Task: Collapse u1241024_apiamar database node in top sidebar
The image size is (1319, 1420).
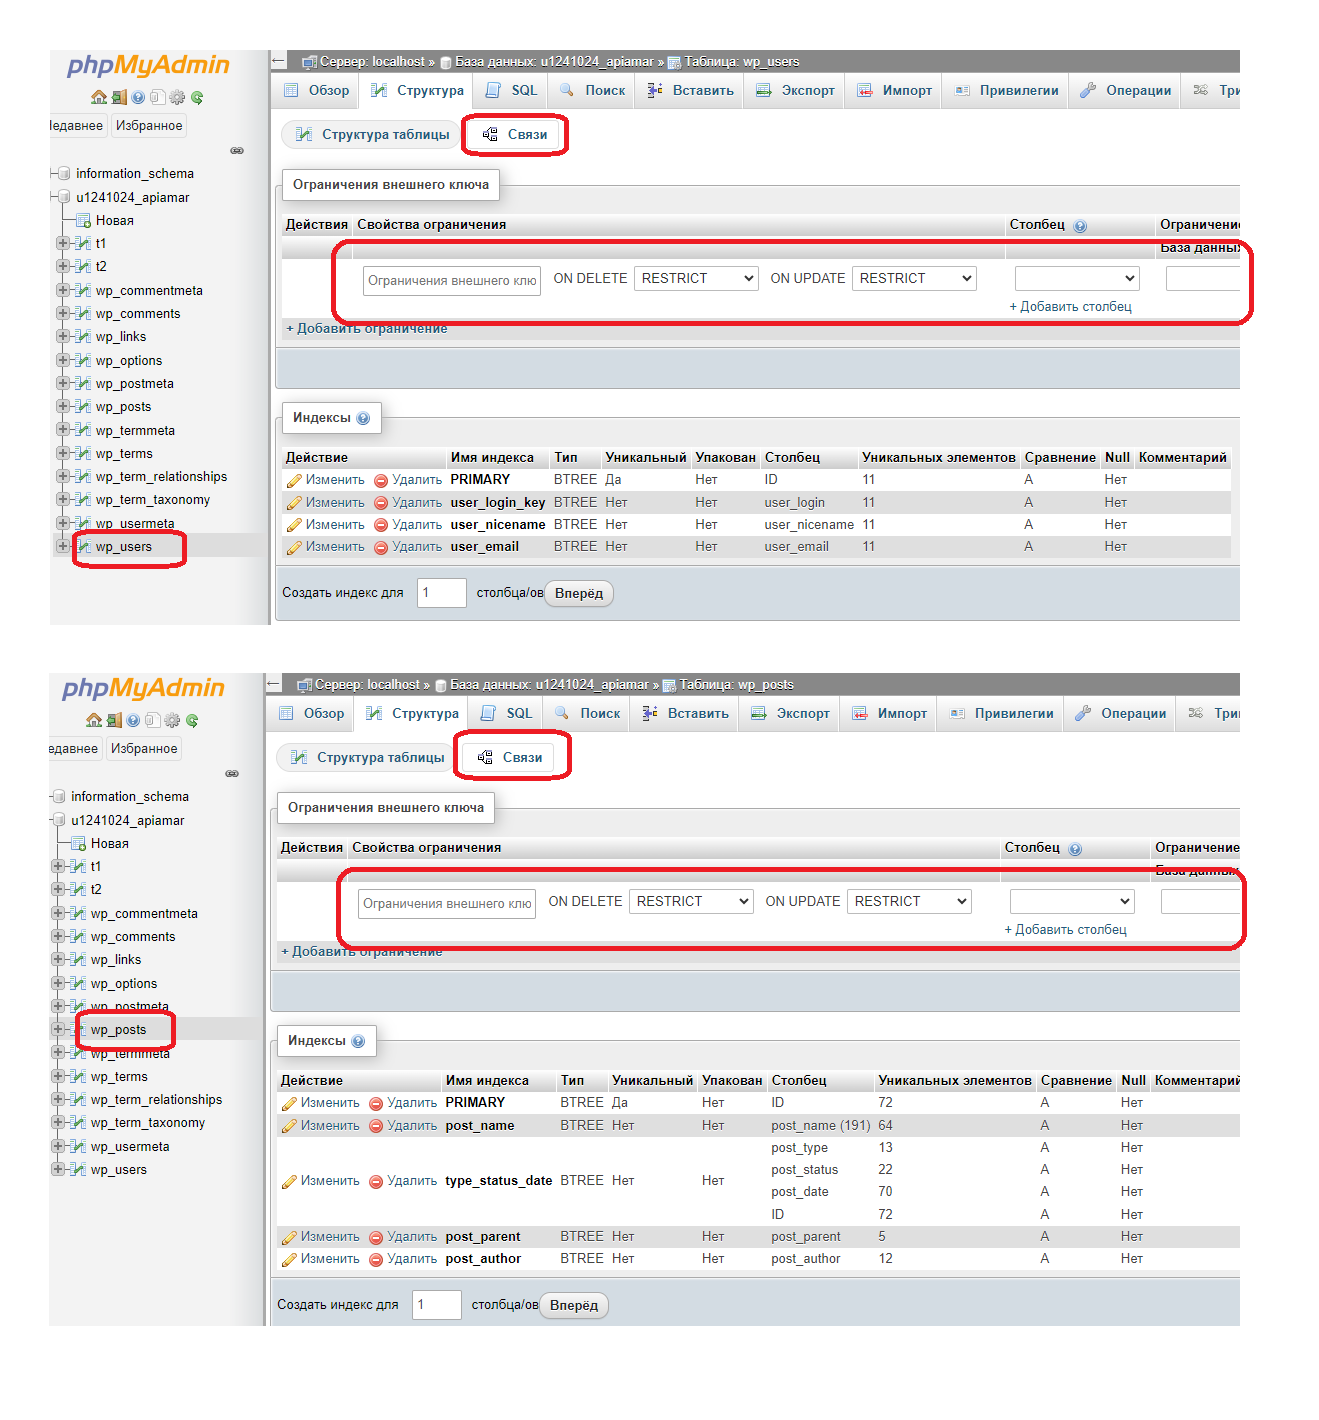Action: point(55,197)
